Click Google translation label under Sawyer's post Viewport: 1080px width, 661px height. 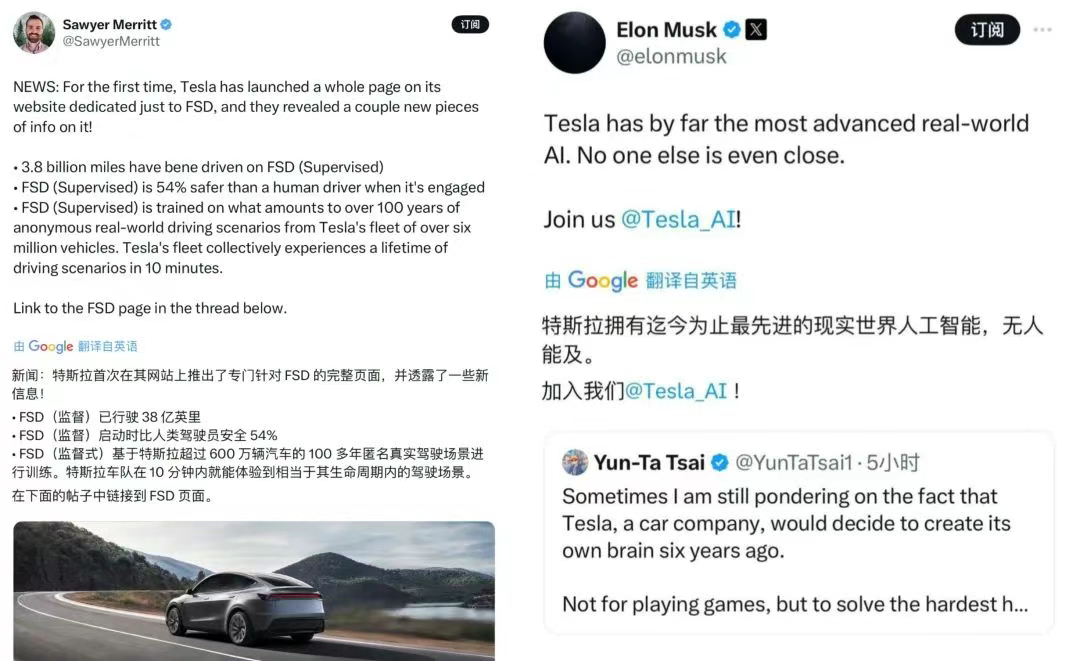click(x=75, y=346)
